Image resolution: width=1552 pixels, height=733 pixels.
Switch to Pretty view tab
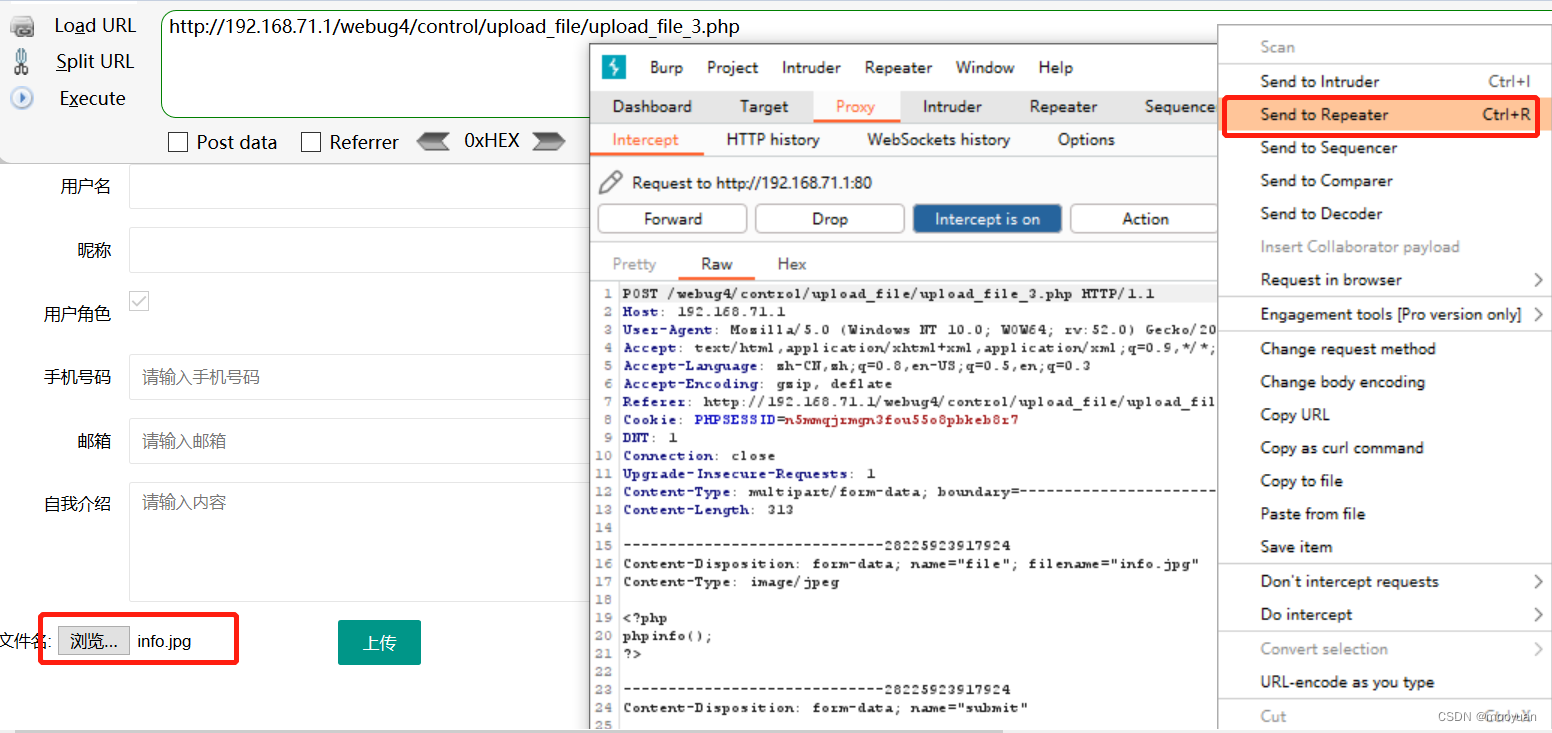click(x=634, y=264)
